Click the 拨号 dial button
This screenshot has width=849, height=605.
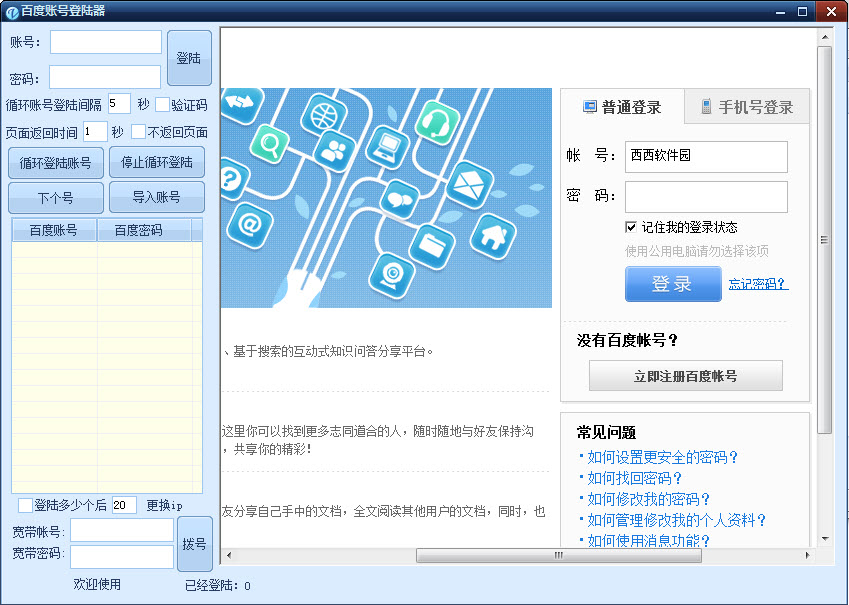(x=194, y=544)
